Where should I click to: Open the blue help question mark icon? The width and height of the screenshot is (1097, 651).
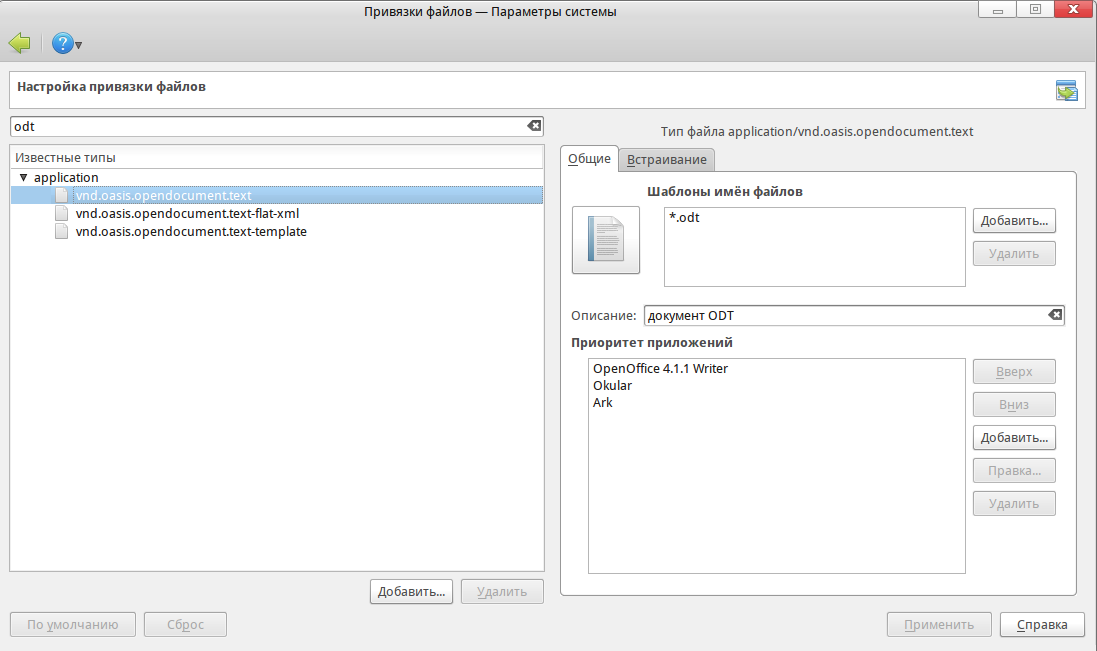pos(62,43)
